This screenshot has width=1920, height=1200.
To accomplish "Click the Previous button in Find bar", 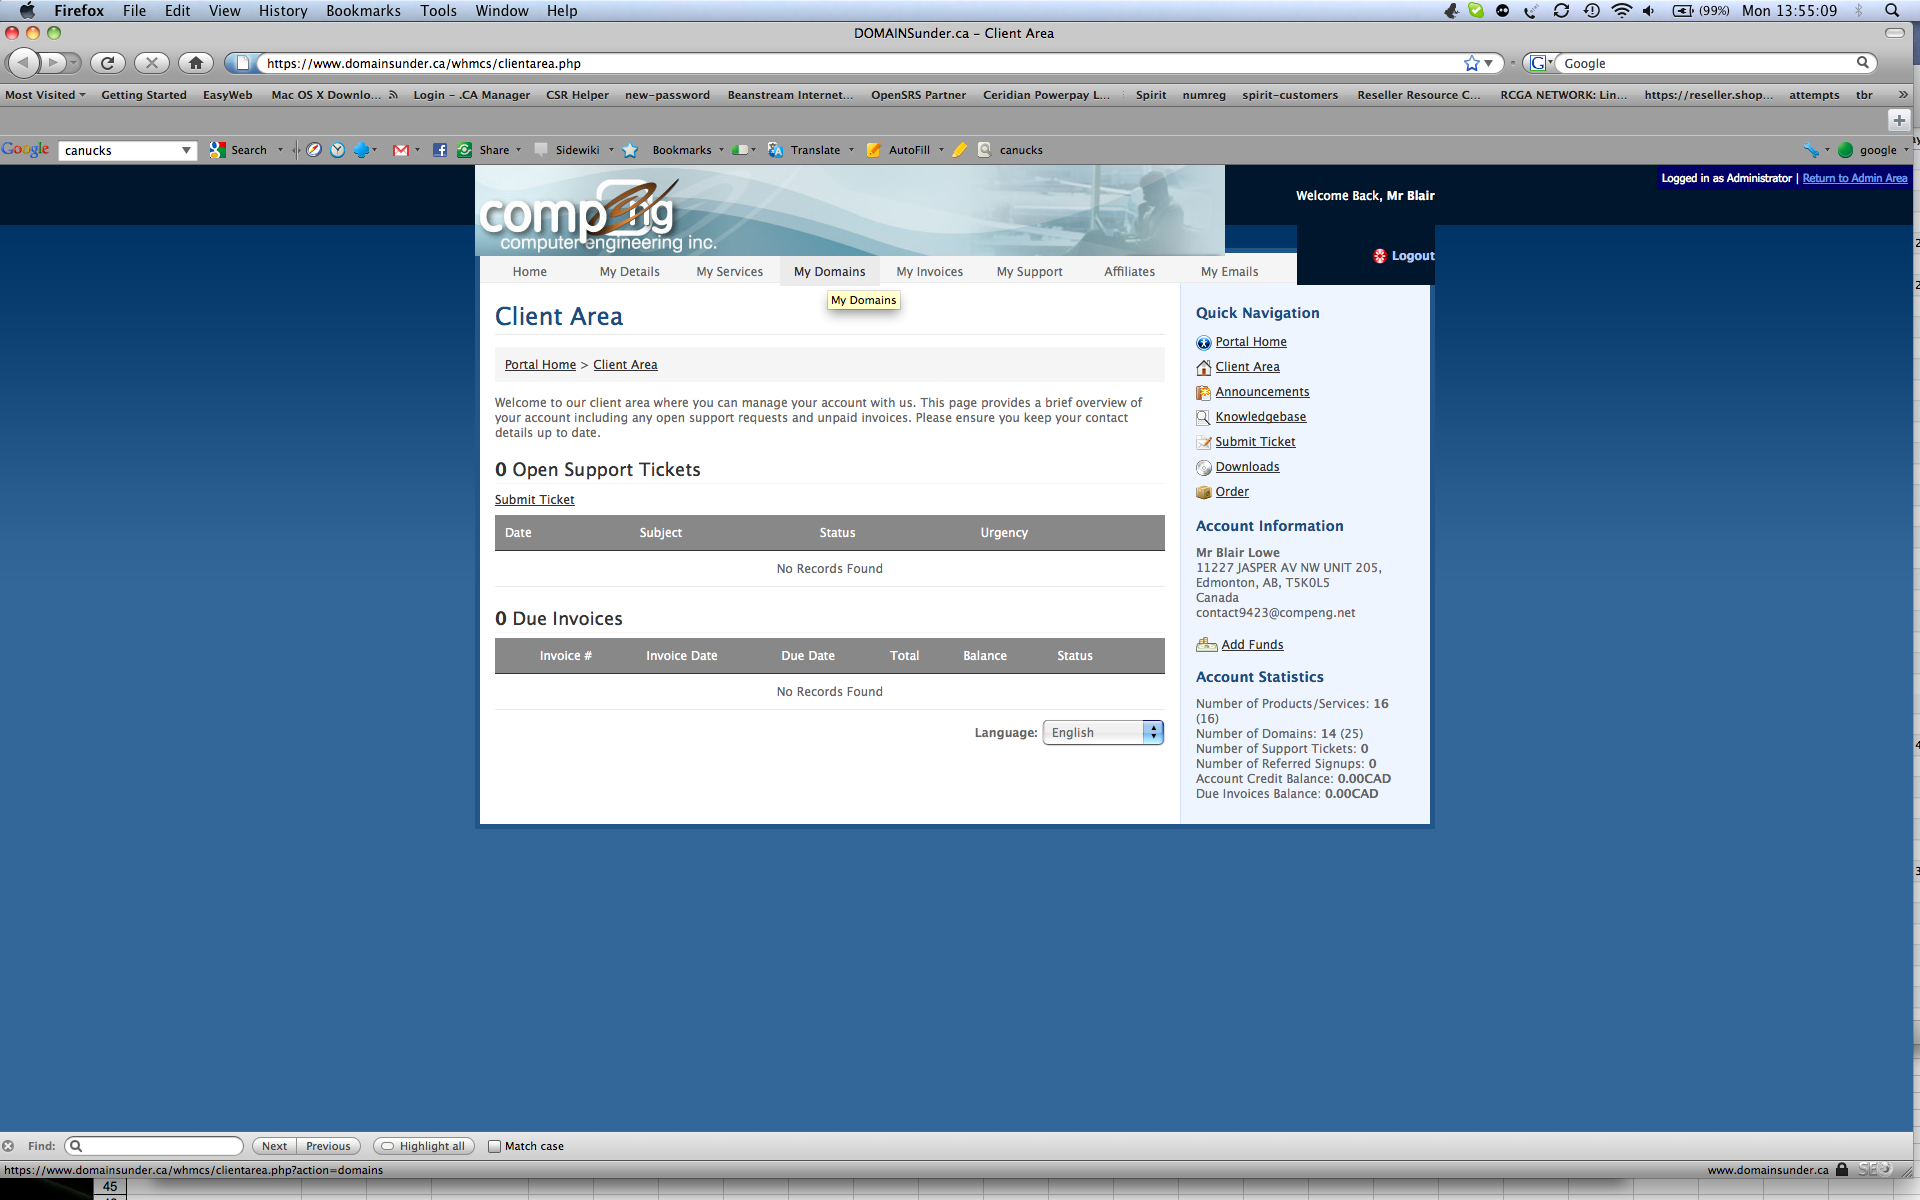I will tap(328, 1146).
